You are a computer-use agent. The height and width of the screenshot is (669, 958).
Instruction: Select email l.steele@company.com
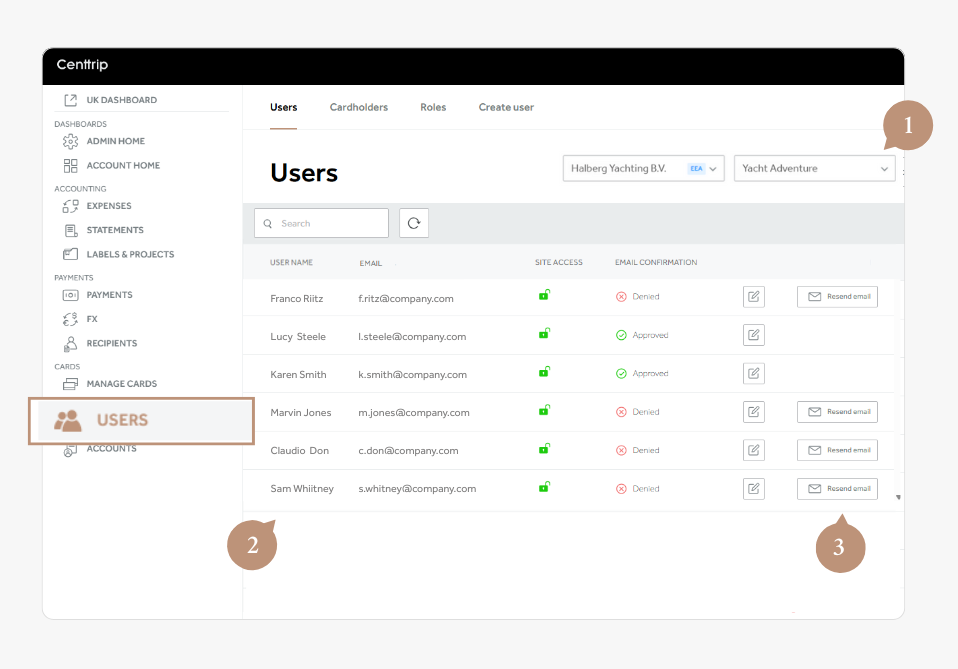click(412, 337)
